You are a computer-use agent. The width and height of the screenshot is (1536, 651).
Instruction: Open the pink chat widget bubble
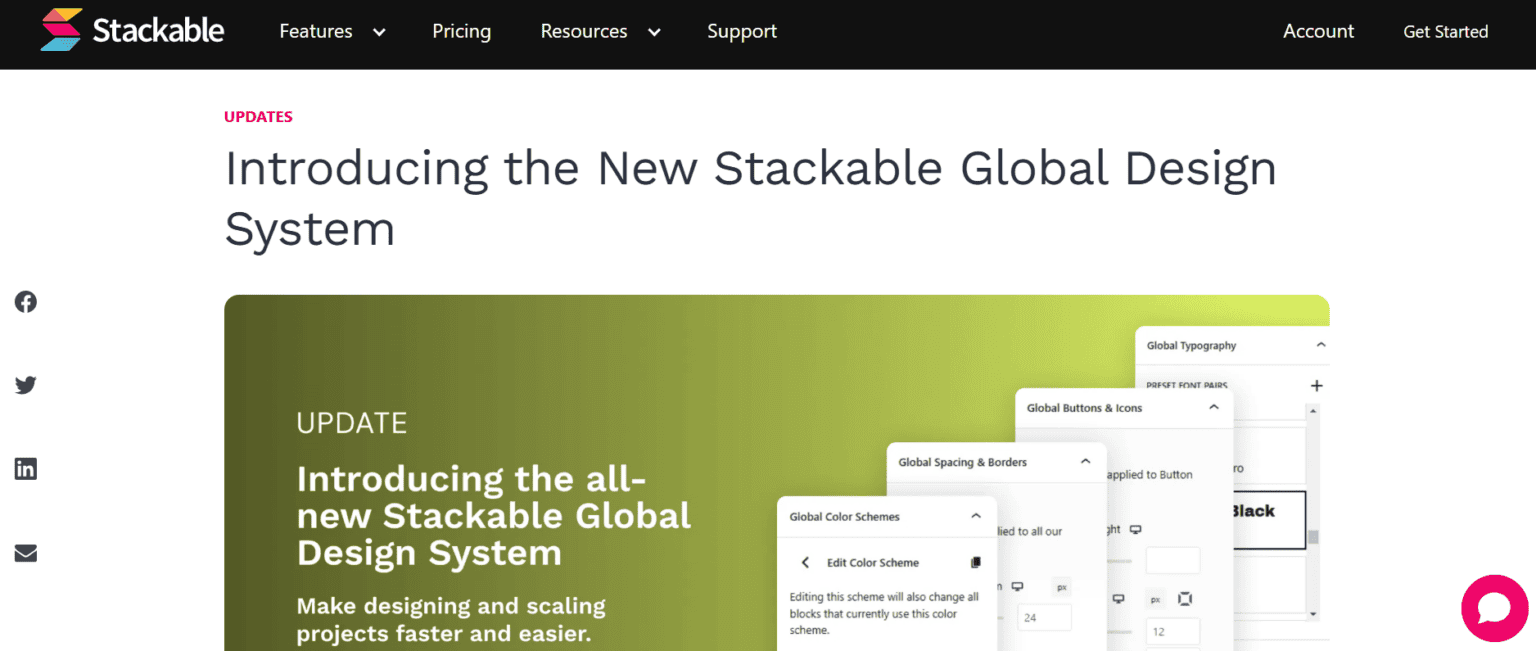[1494, 608]
